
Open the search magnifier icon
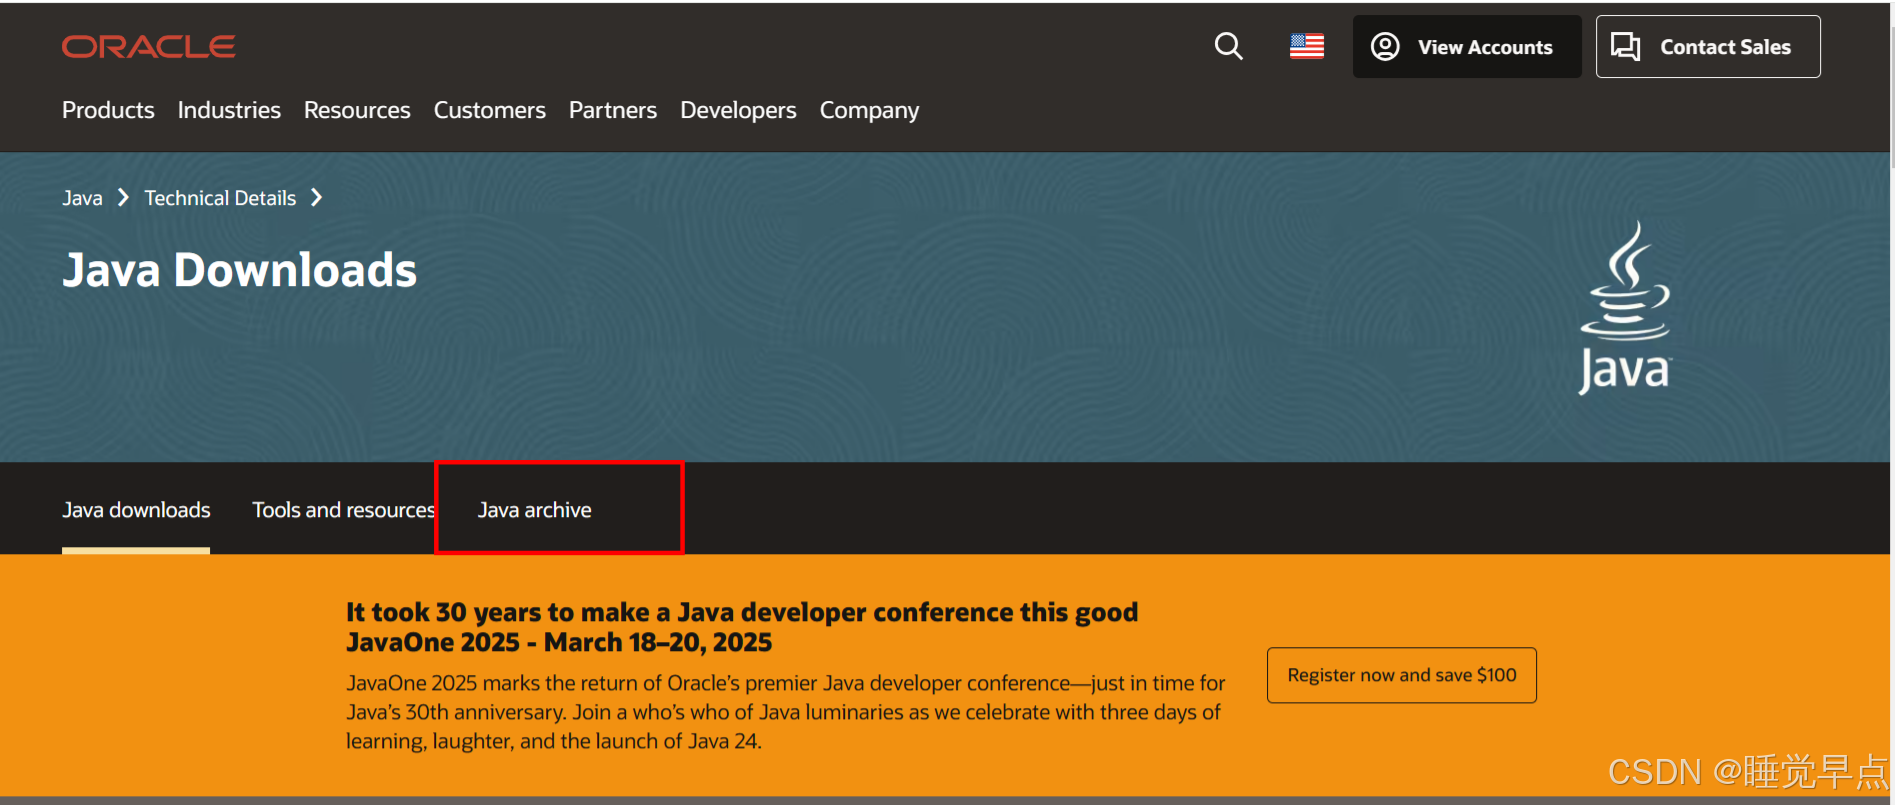click(1228, 46)
